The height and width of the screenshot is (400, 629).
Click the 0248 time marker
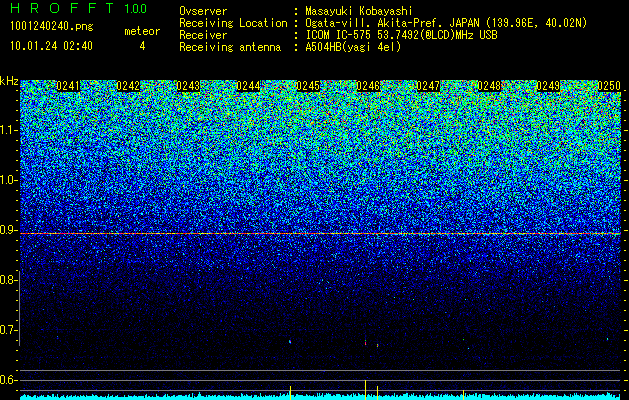pos(489,86)
